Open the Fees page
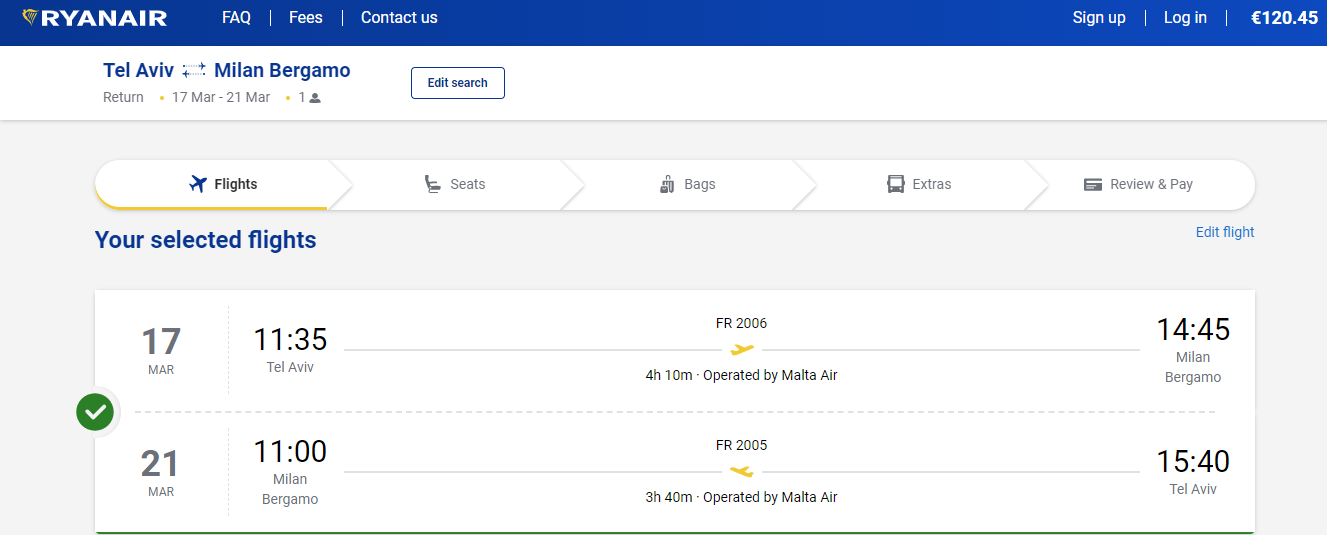The width and height of the screenshot is (1327, 535). point(306,18)
